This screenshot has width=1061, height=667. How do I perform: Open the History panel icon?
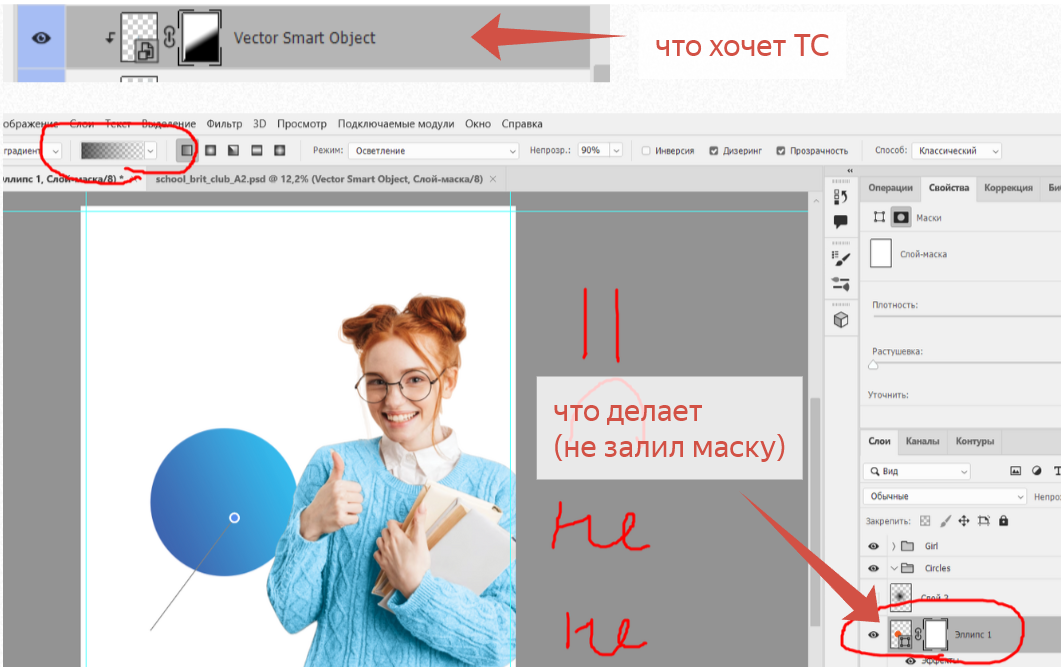(x=840, y=197)
